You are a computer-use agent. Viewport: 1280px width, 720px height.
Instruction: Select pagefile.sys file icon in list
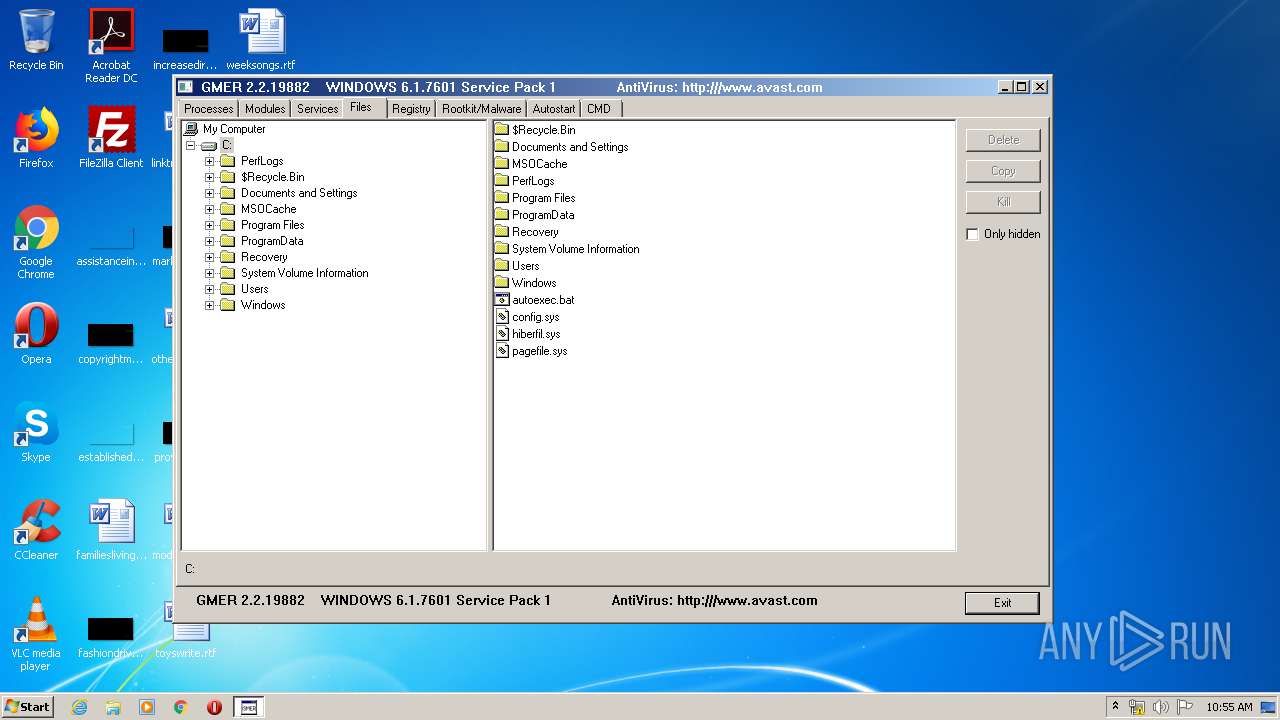(x=502, y=351)
